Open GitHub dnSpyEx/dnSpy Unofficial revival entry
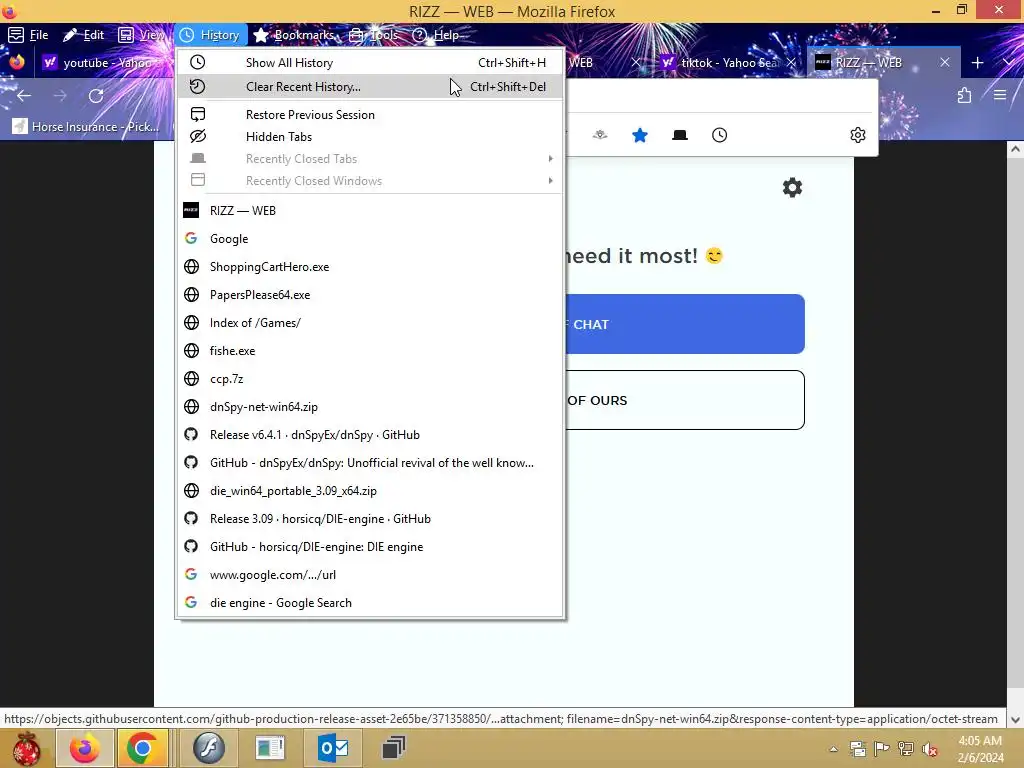The height and width of the screenshot is (768, 1024). click(x=370, y=463)
